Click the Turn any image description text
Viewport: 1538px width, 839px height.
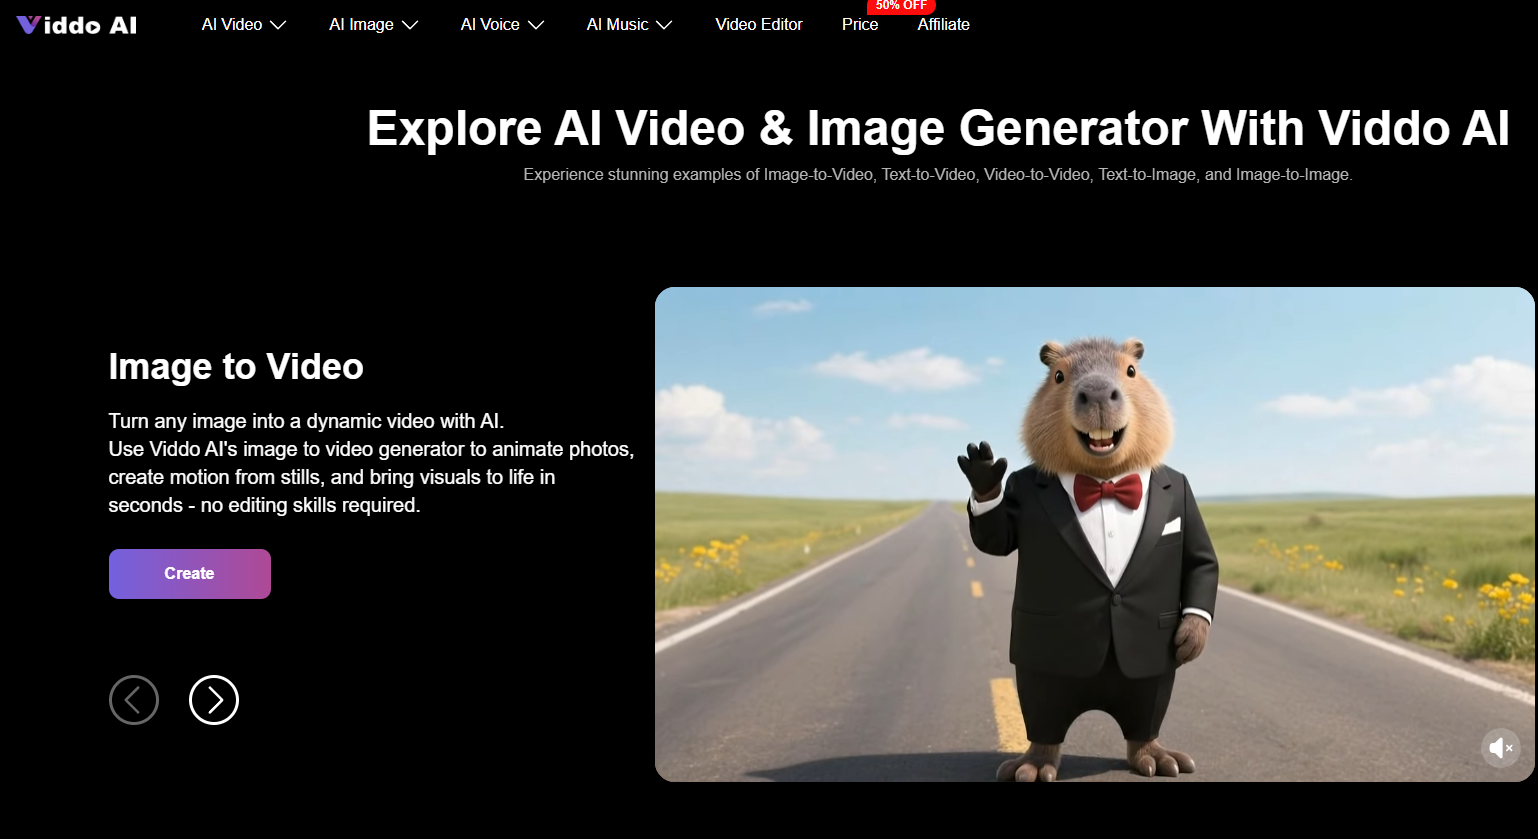point(371,463)
